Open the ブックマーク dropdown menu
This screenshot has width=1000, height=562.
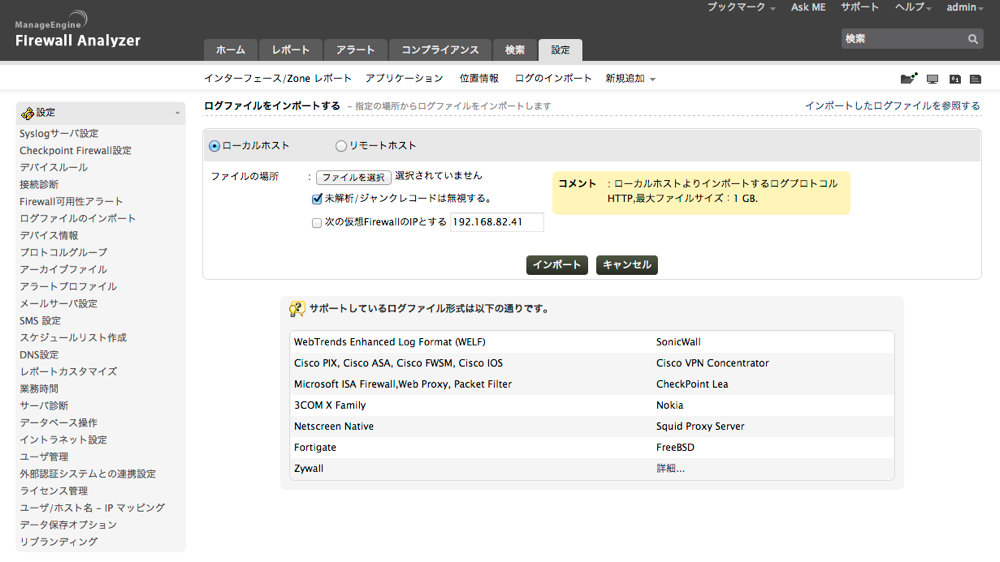click(x=741, y=7)
